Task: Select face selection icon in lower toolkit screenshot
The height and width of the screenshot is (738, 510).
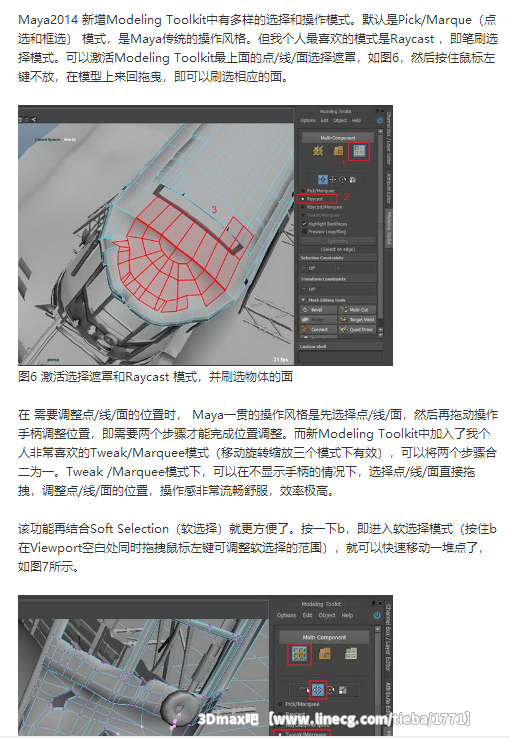Action: coord(351,653)
